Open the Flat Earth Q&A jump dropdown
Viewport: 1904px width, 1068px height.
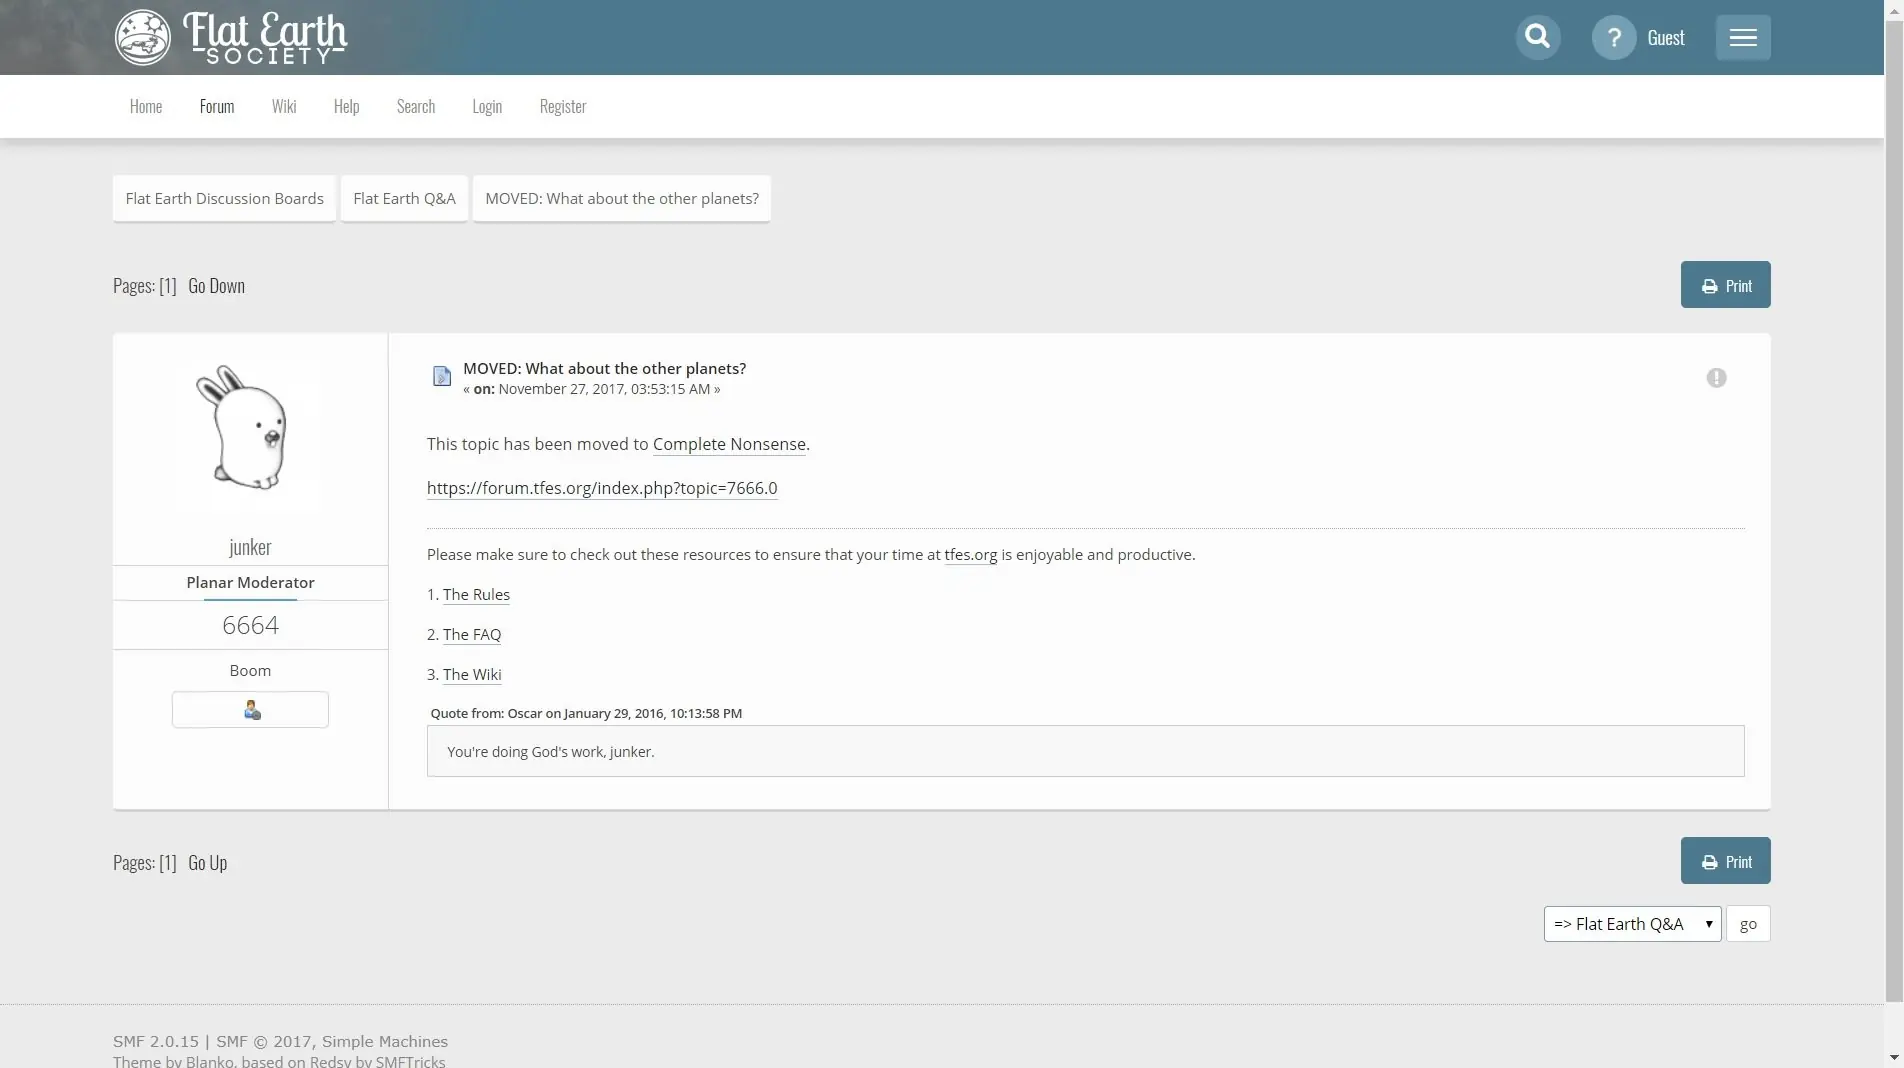pos(1632,924)
